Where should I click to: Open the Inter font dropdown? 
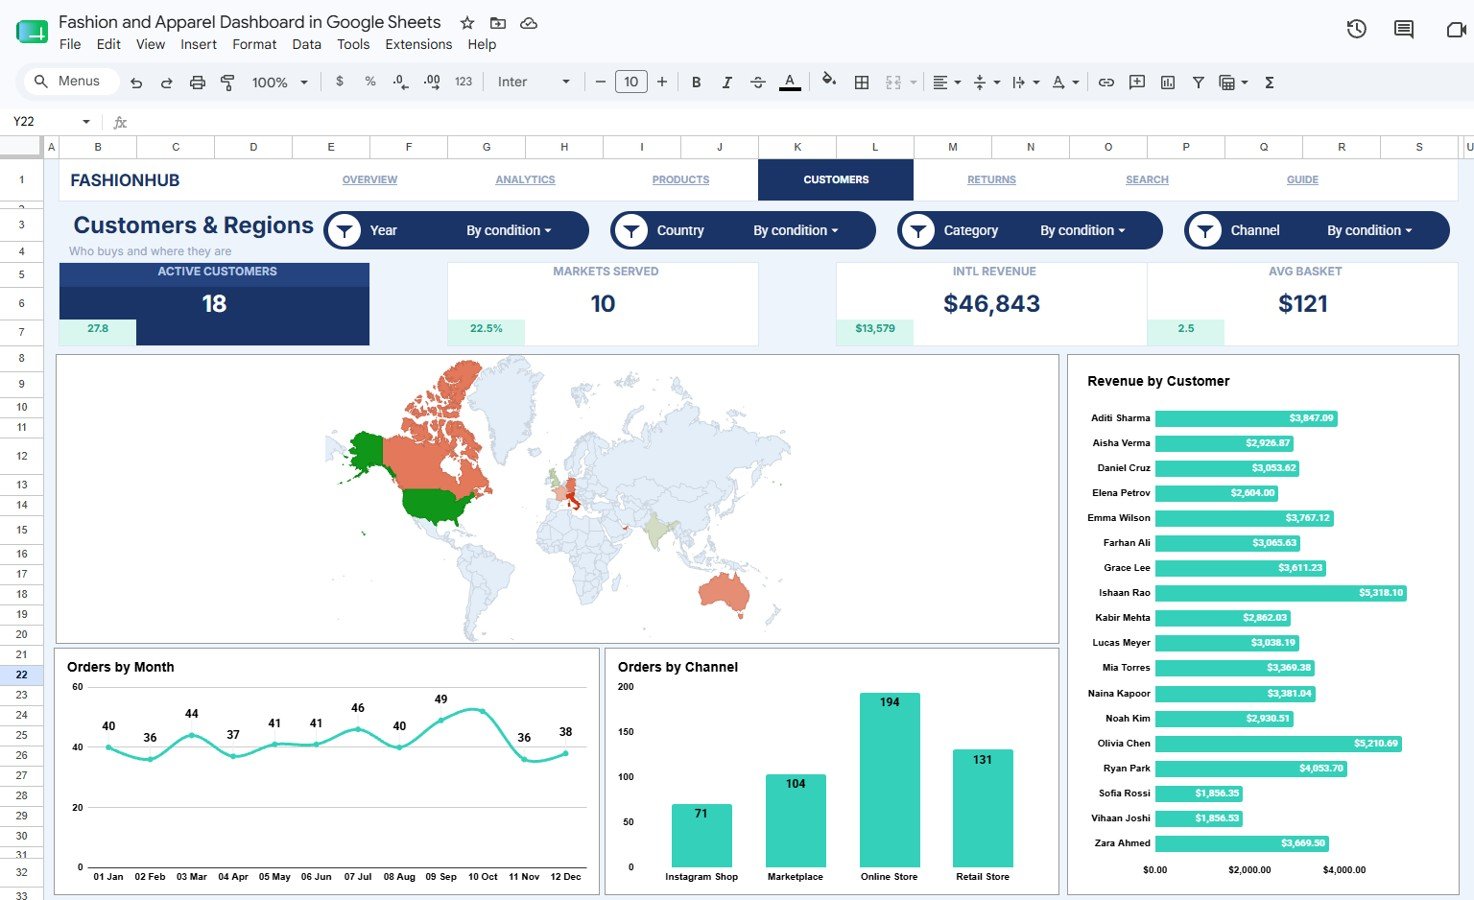click(534, 82)
